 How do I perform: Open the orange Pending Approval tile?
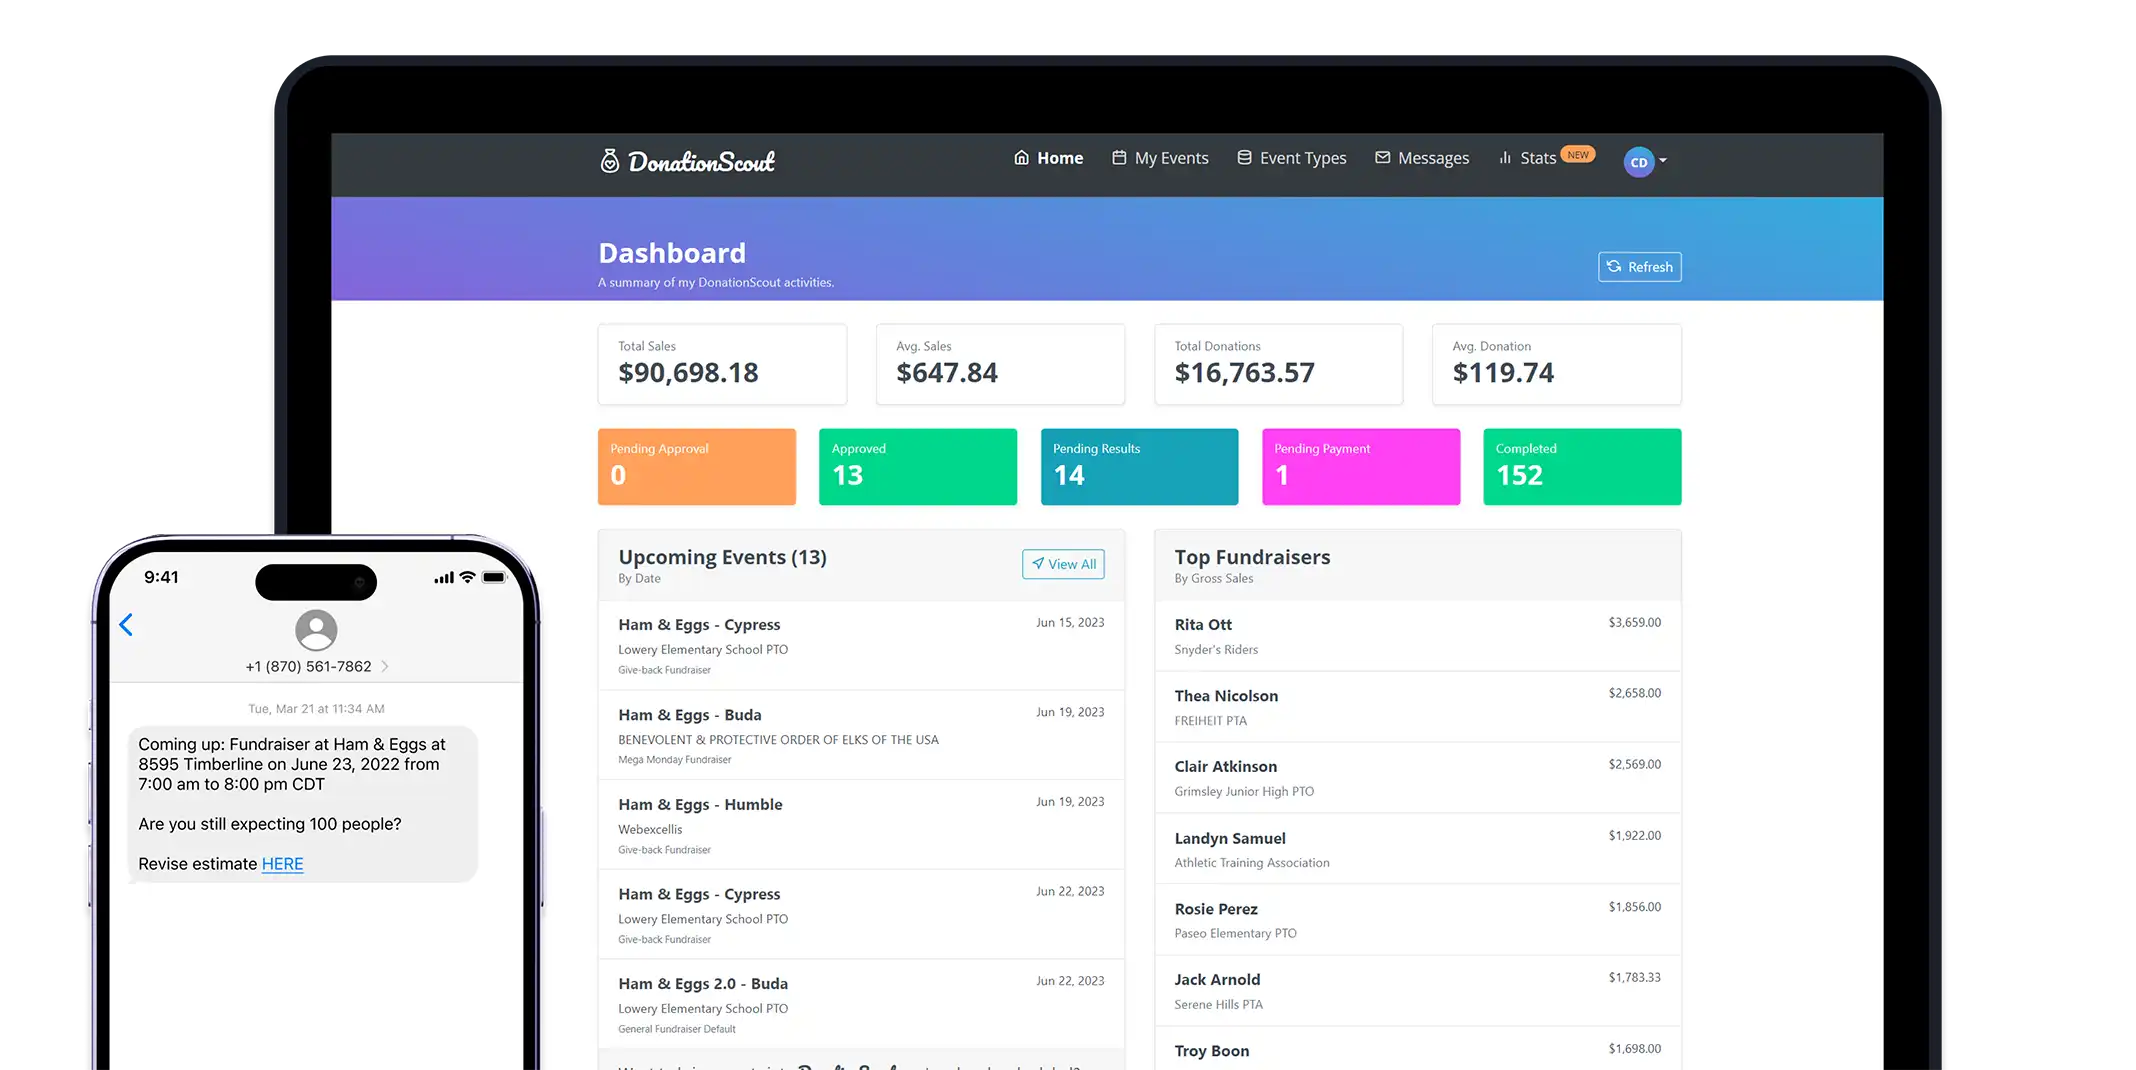[x=697, y=466]
